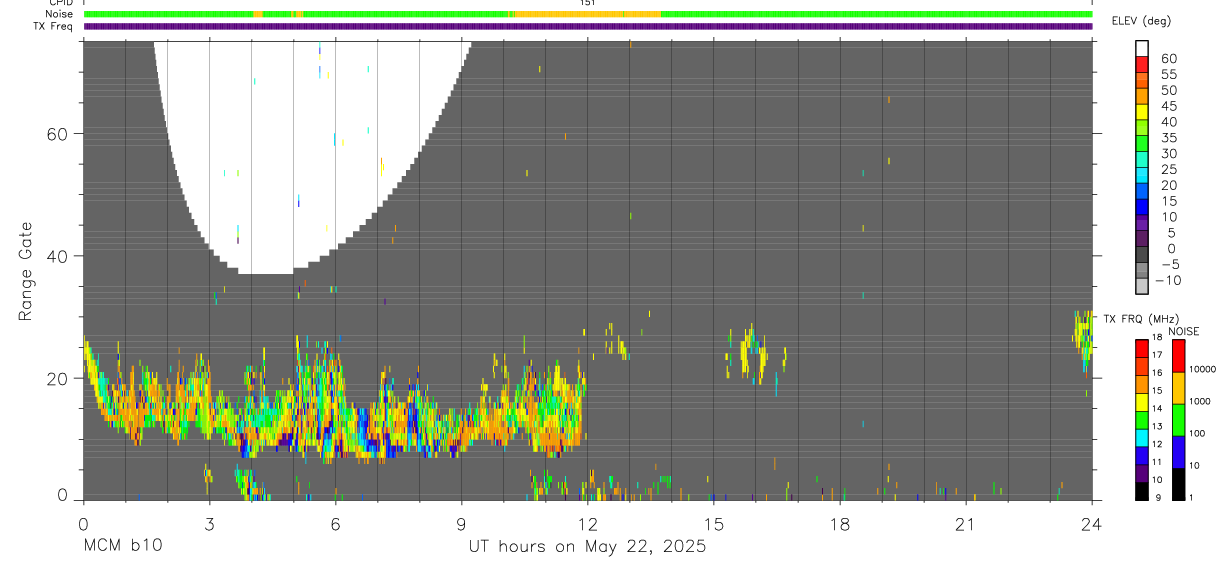Pick the green NOISE bar segment above 100

coord(1177,418)
